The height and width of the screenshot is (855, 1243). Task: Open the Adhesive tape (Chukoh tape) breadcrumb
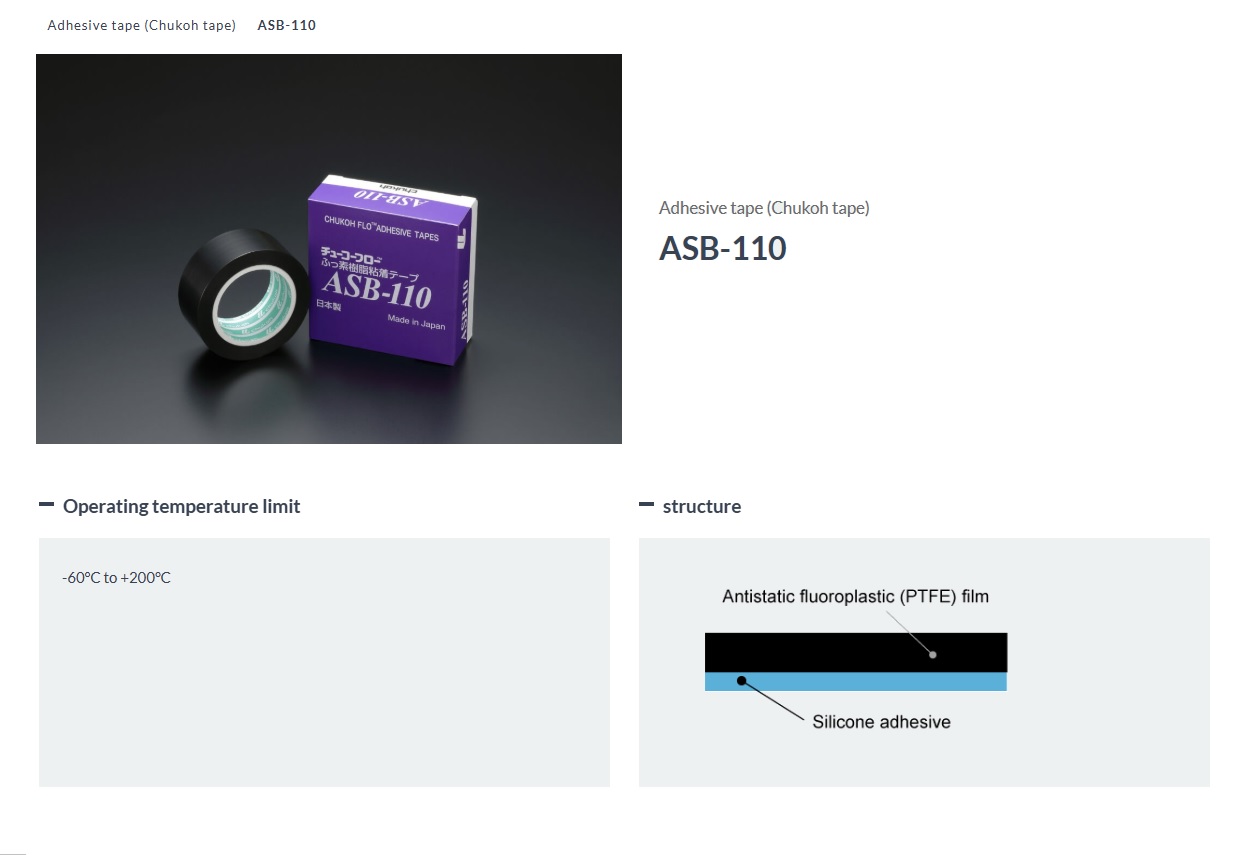[141, 25]
